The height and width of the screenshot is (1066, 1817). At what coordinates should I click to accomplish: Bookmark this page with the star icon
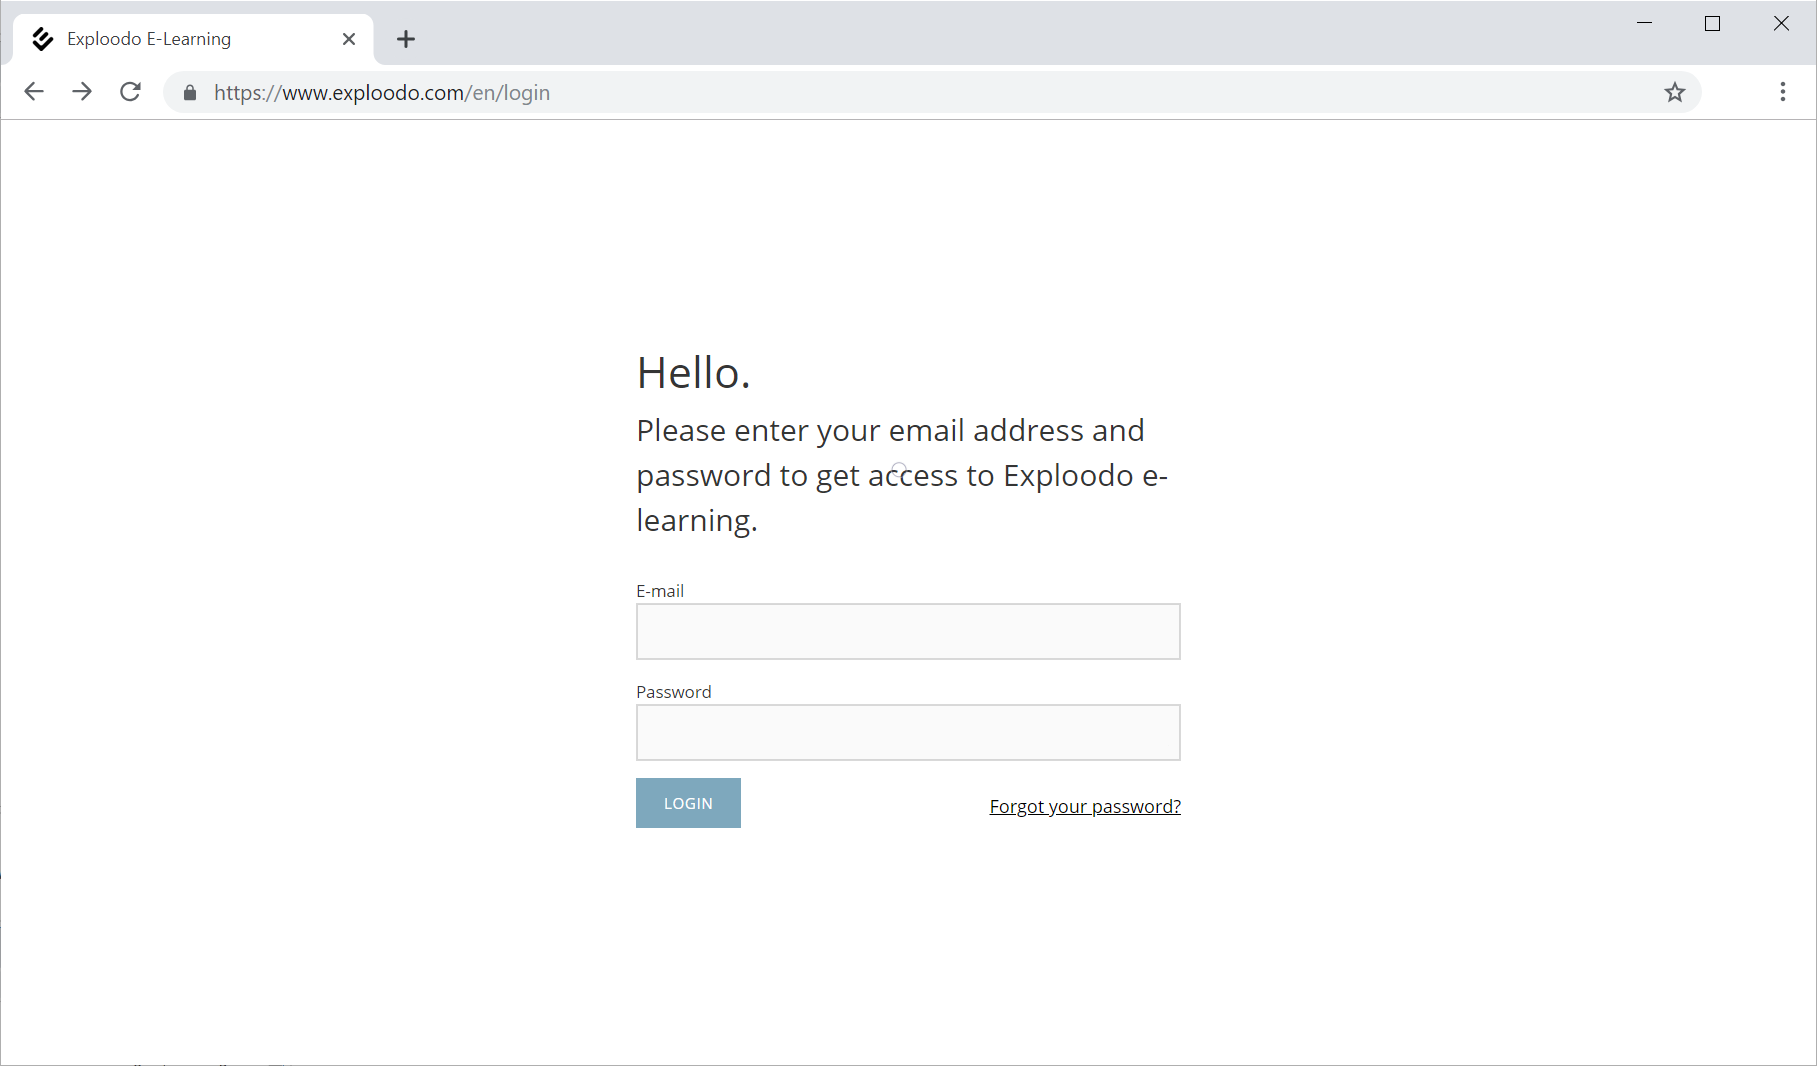click(x=1675, y=93)
